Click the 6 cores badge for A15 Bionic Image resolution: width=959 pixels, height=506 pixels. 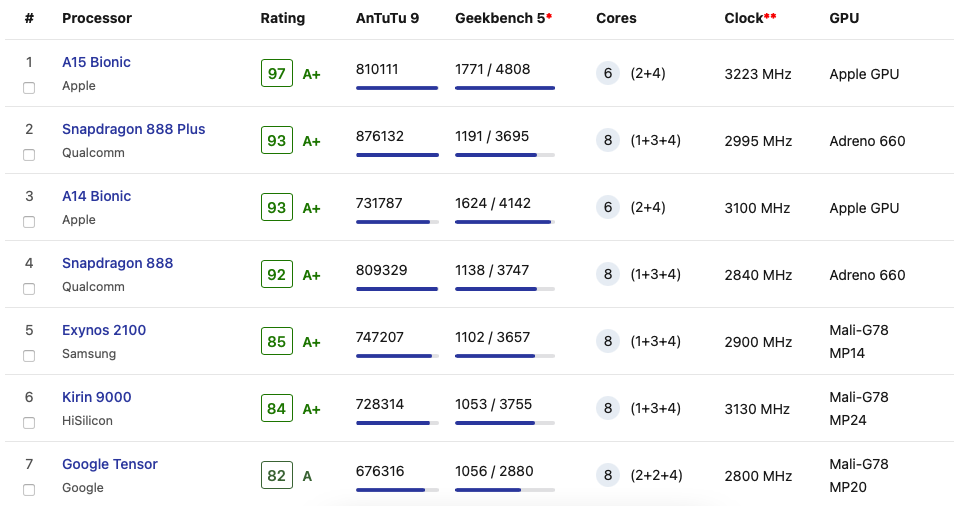pos(608,73)
